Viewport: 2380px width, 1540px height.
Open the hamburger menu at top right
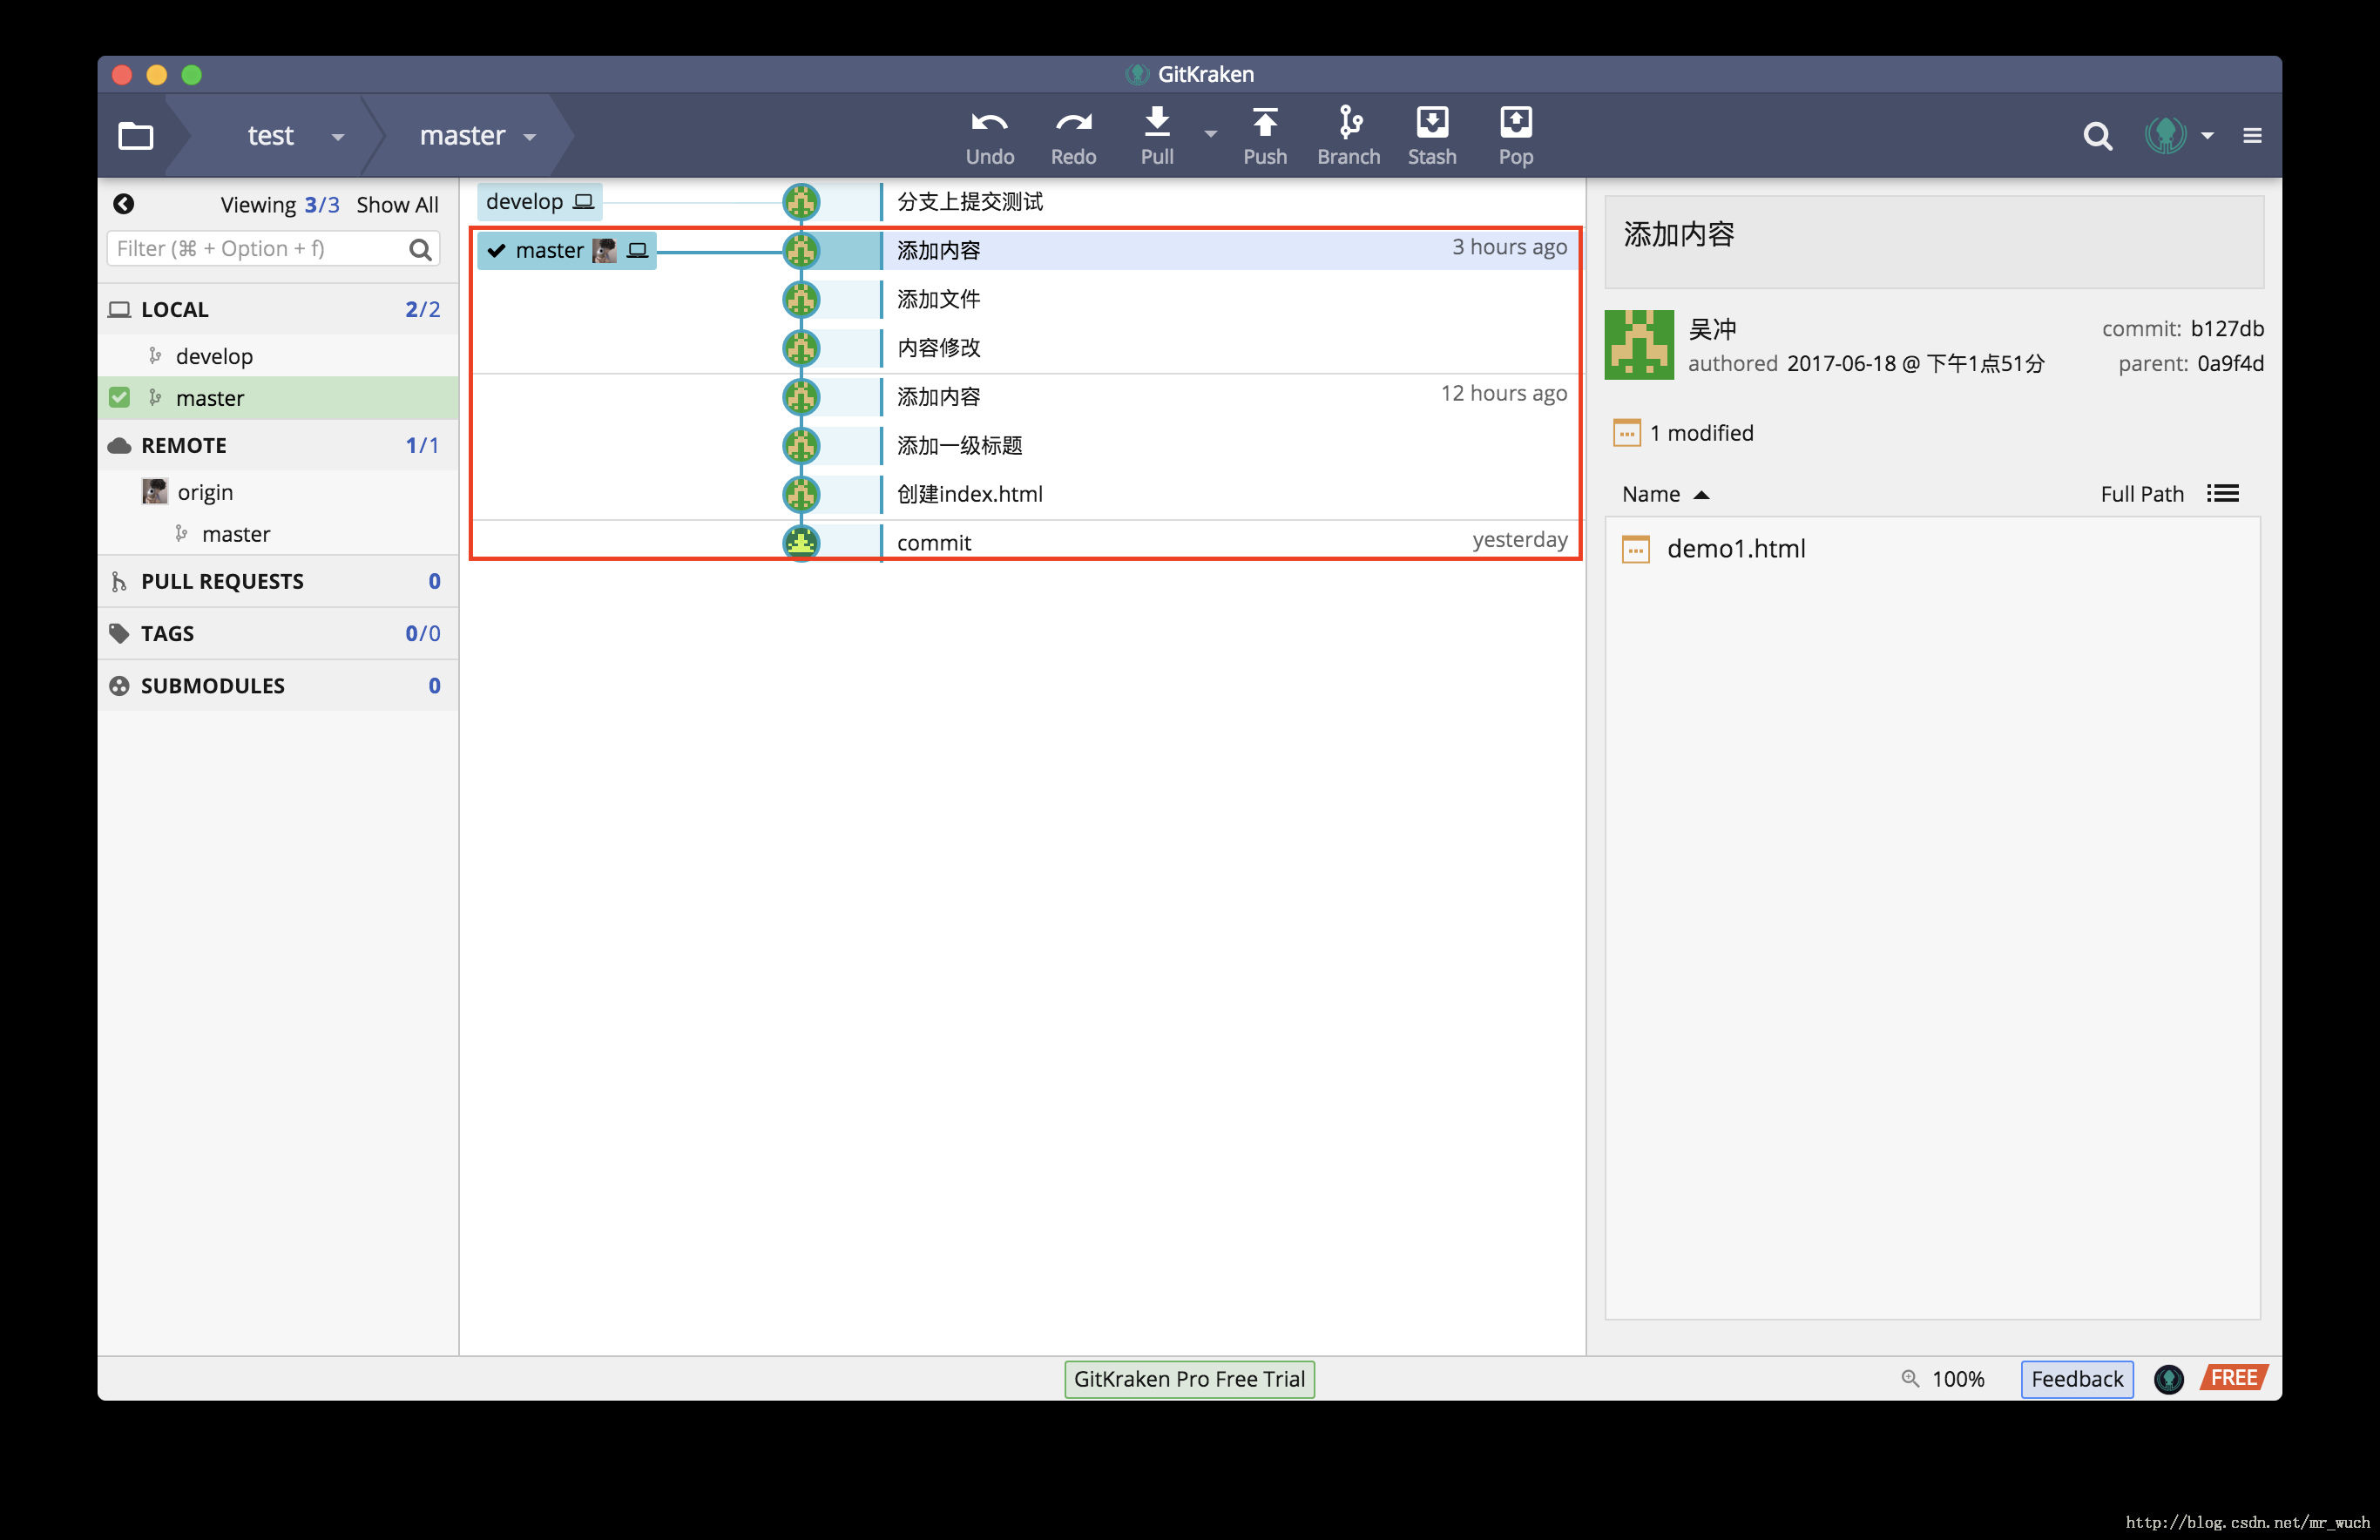[2252, 136]
